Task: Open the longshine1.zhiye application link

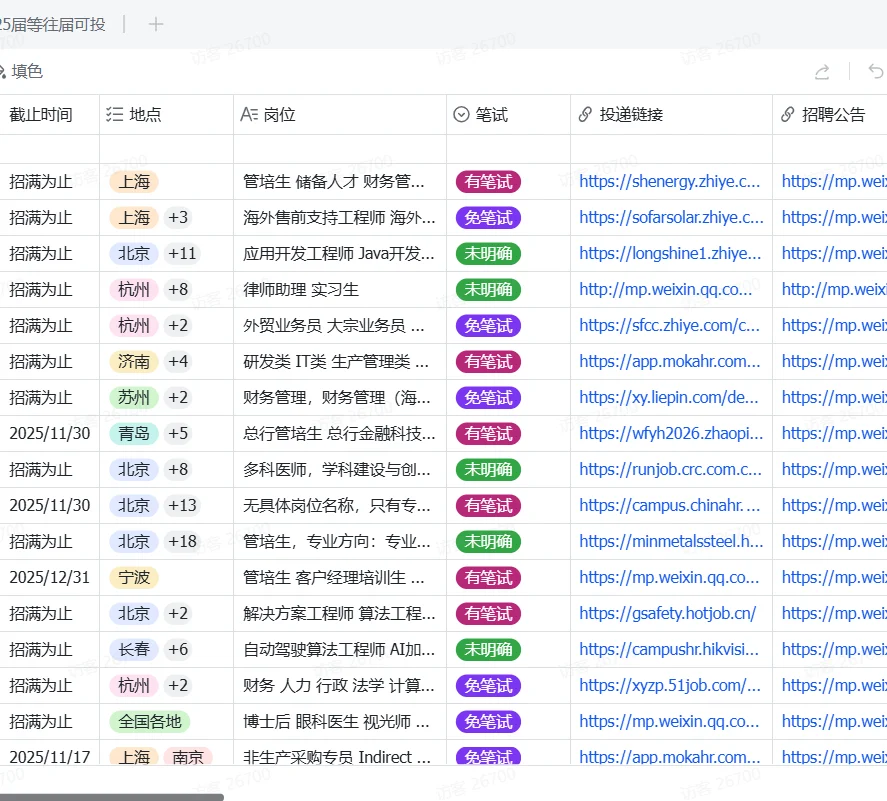Action: click(x=670, y=253)
